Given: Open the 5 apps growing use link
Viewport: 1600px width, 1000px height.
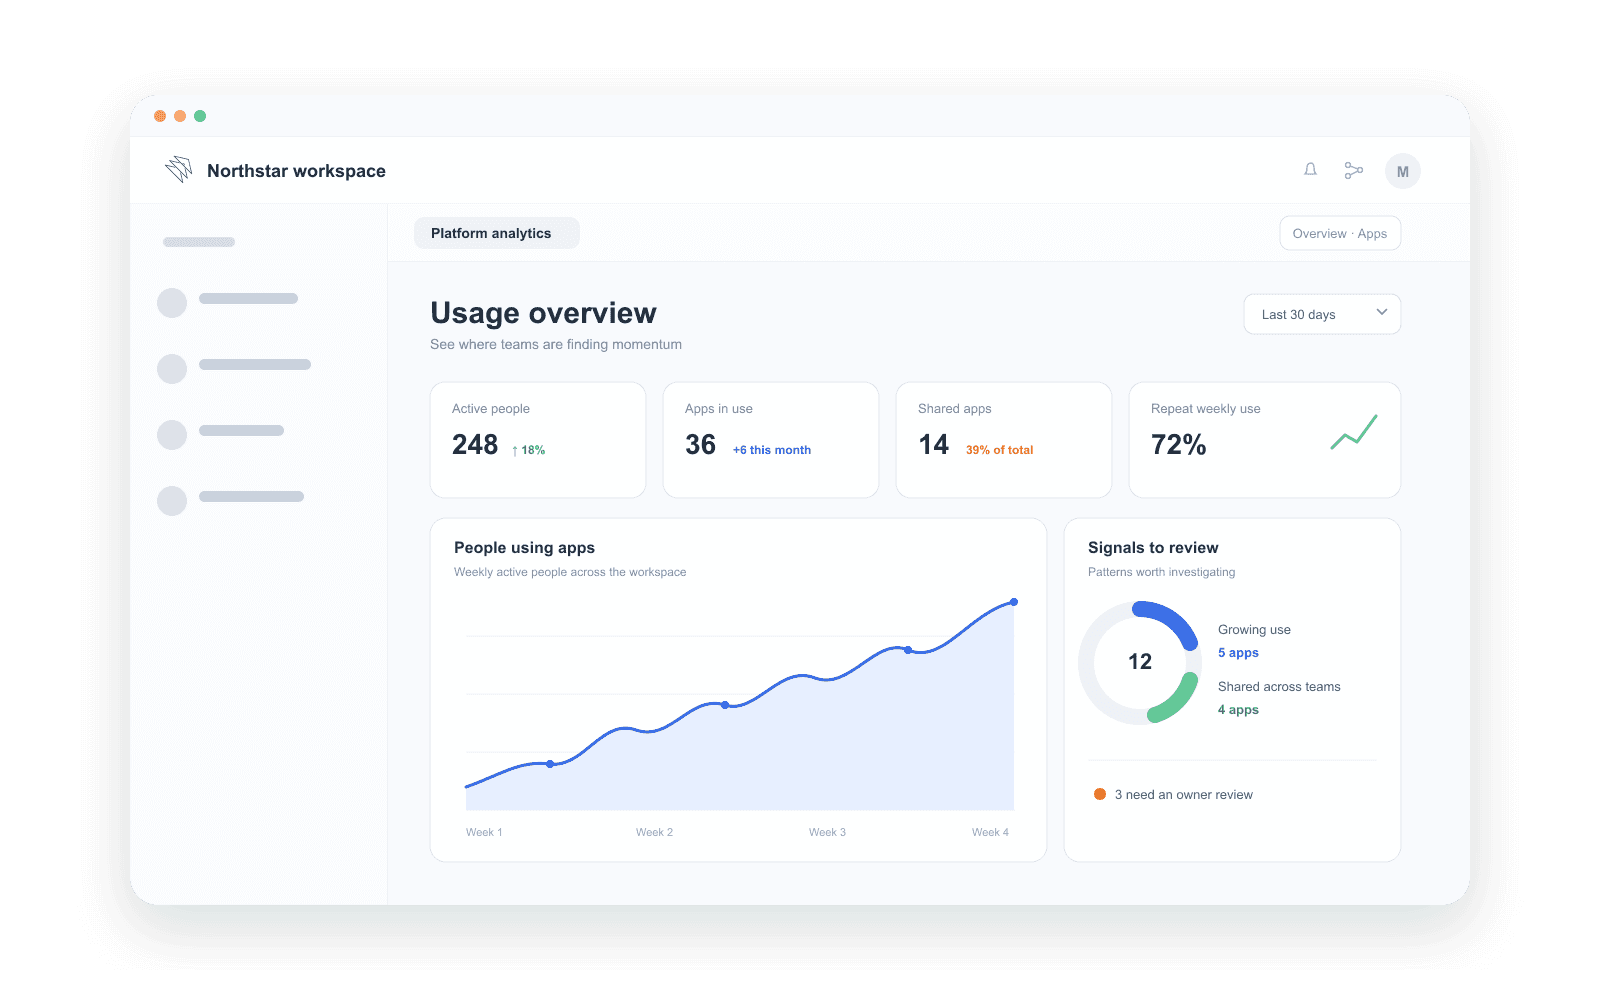Looking at the screenshot, I should coord(1238,653).
